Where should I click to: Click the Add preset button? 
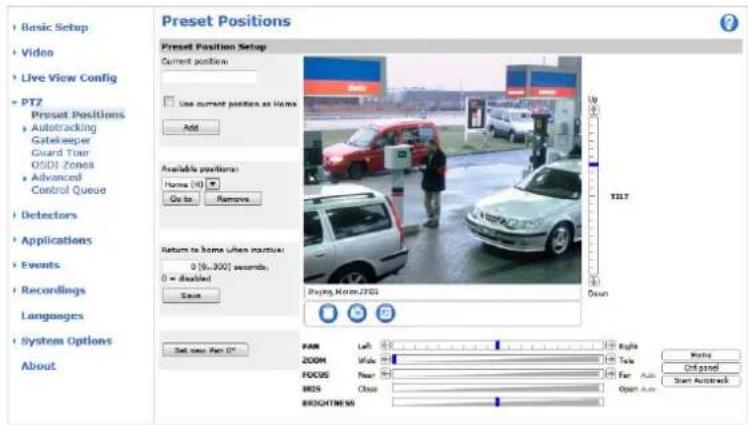191,127
